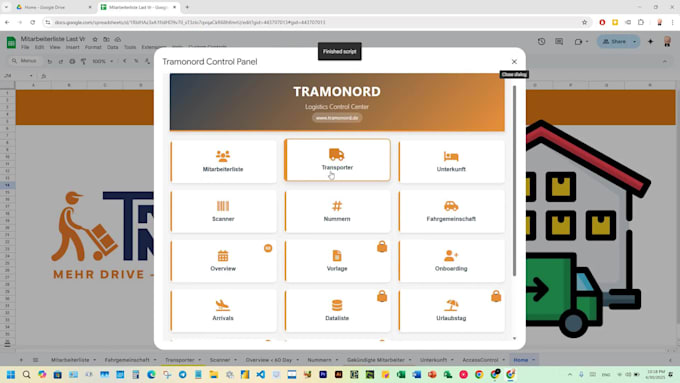This screenshot has height=383, width=680.
Task: Click the lock badge on Urlaubstag card
Action: (496, 296)
